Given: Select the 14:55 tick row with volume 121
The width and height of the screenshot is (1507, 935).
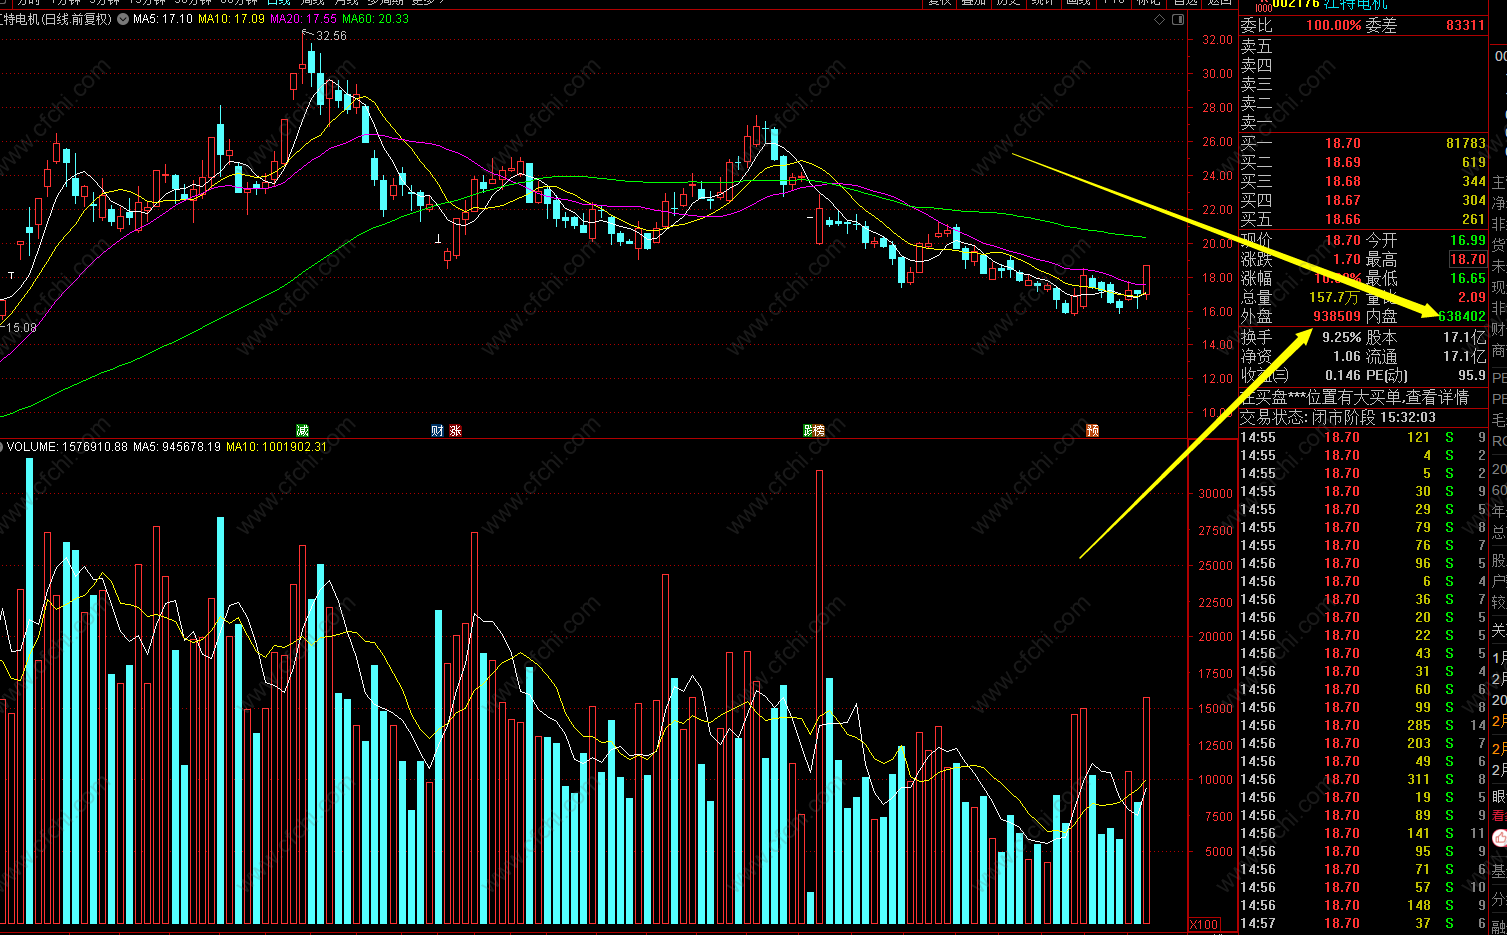Looking at the screenshot, I should point(1363,437).
